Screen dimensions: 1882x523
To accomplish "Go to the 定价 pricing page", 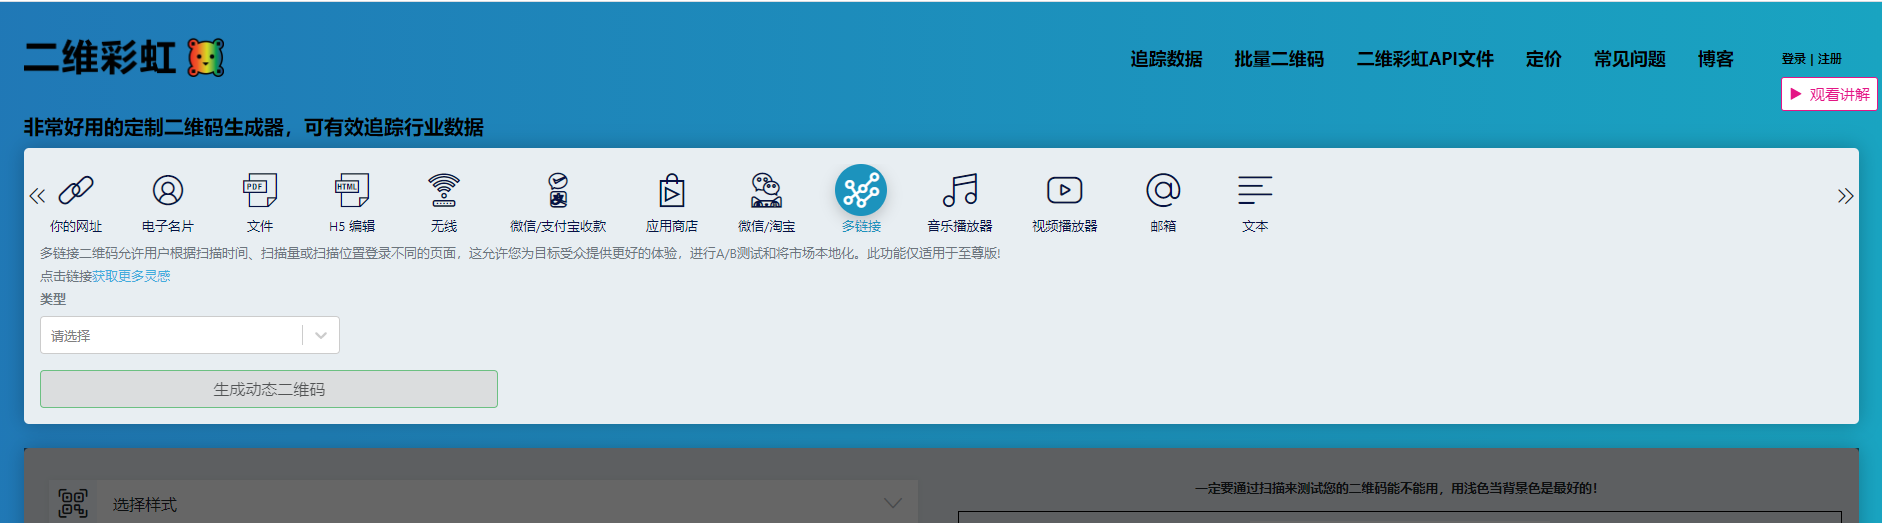I will click(x=1544, y=59).
